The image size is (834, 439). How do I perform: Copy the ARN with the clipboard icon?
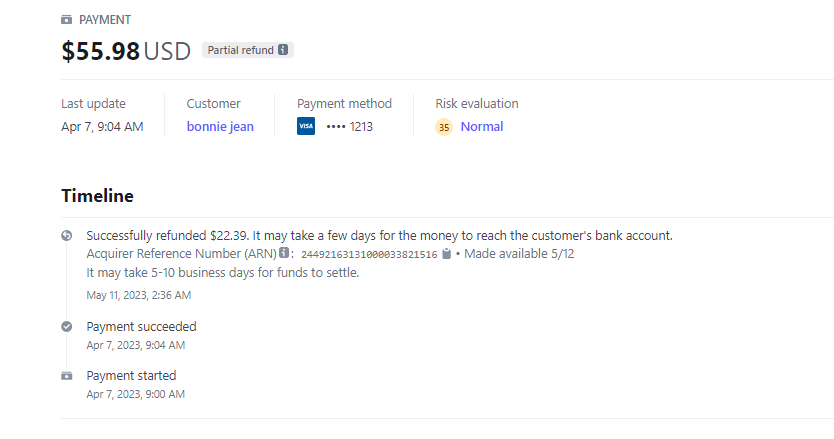click(x=447, y=254)
